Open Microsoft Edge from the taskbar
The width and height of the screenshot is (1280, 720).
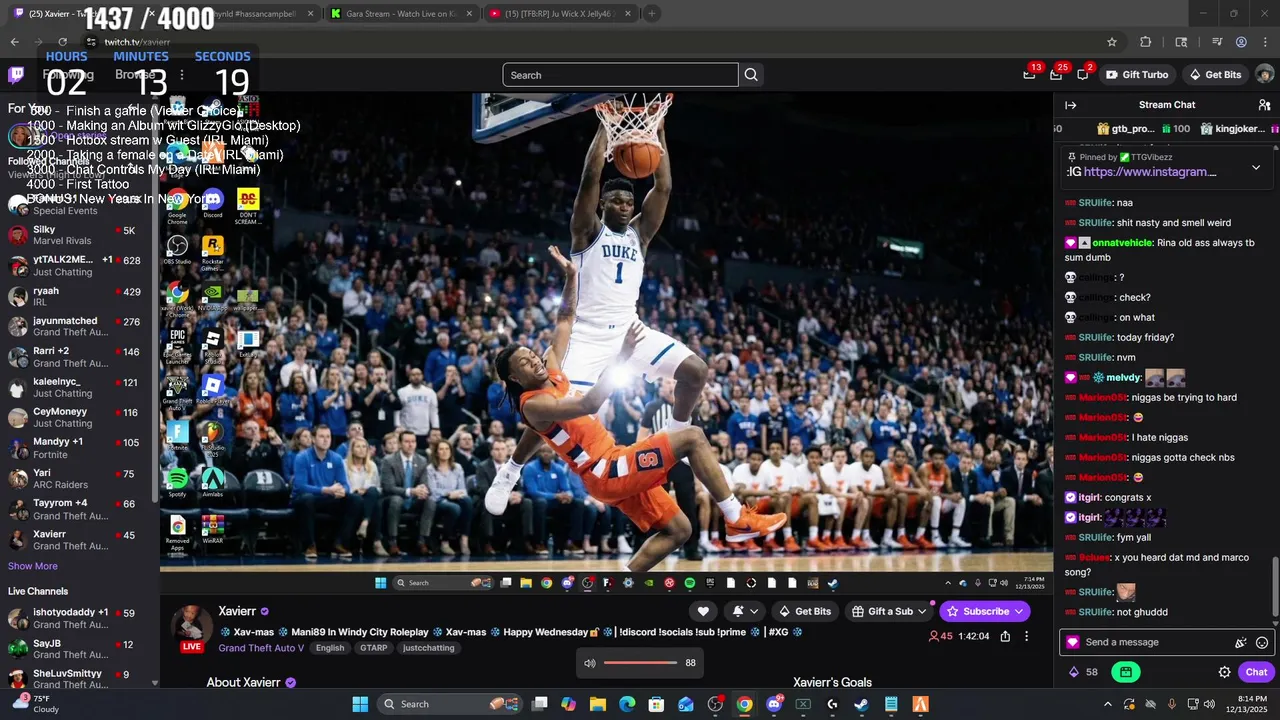[x=627, y=704]
